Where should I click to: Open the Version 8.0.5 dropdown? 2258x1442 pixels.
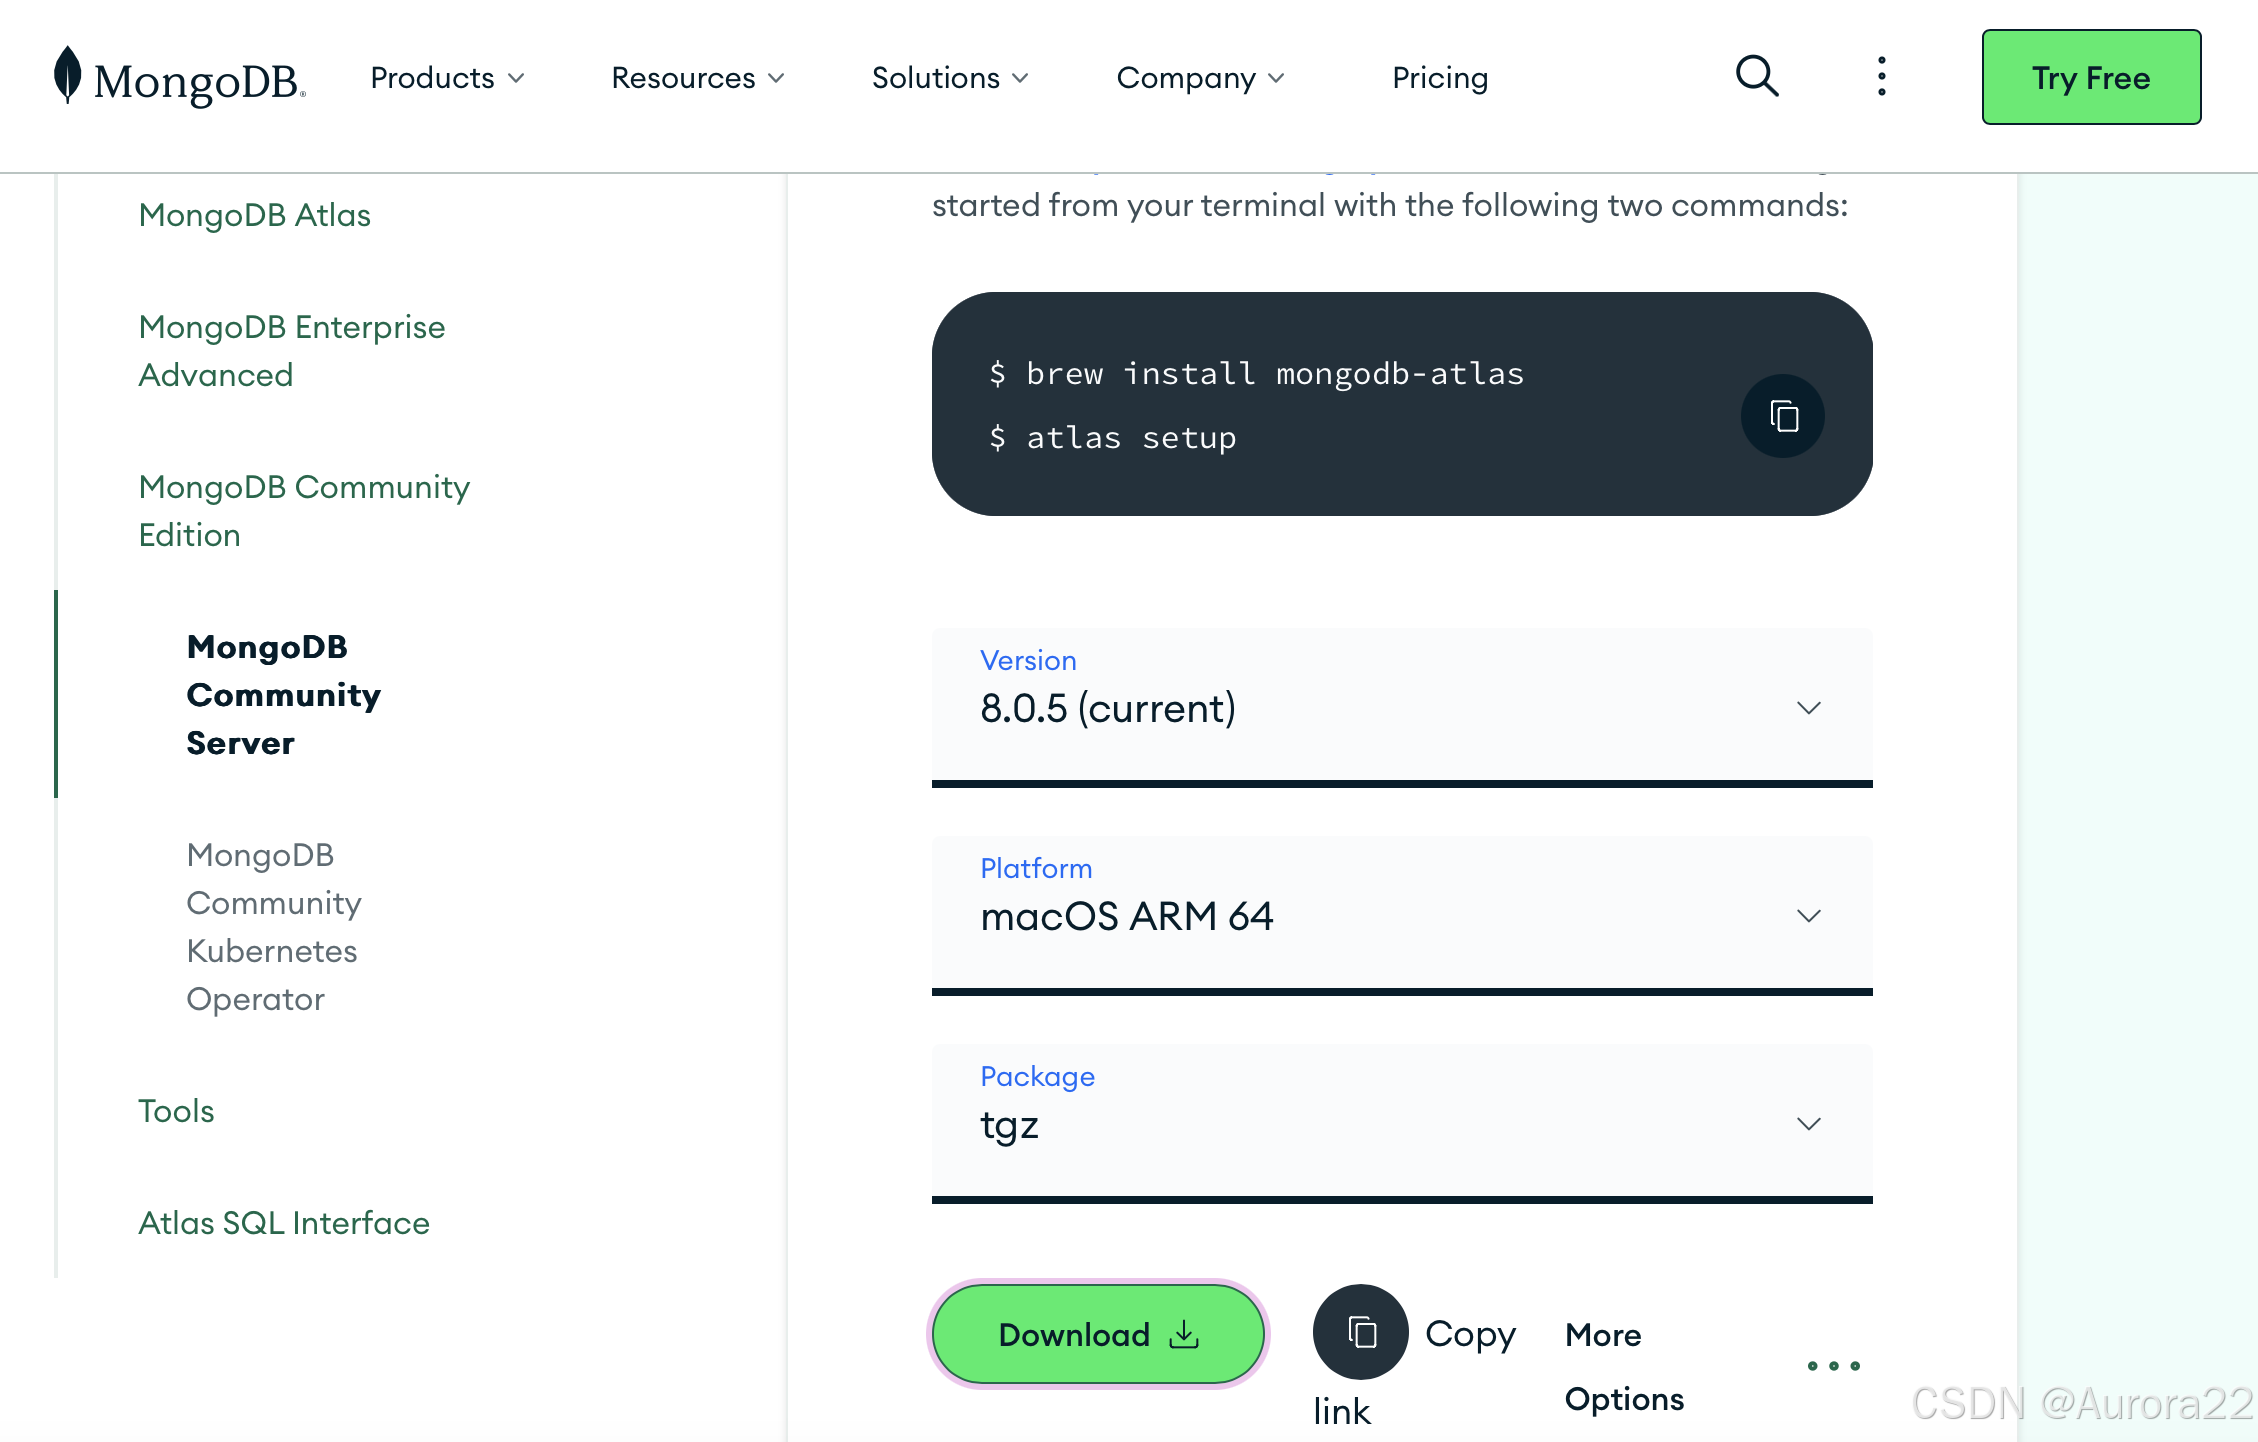[x=1402, y=707]
